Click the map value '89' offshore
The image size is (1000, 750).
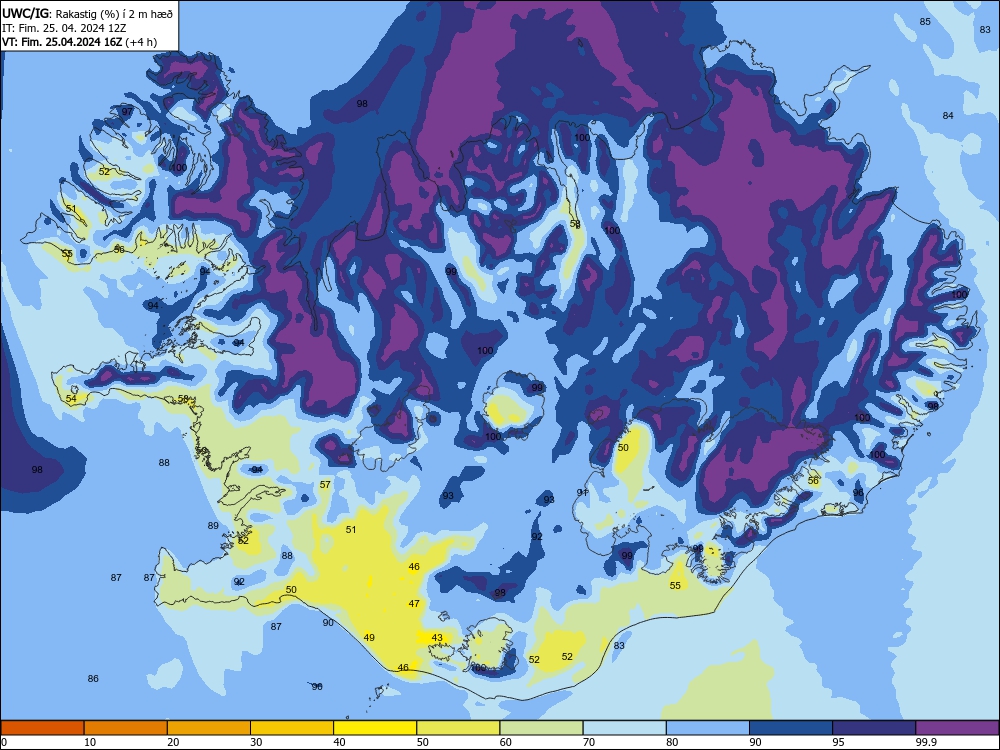213,526
